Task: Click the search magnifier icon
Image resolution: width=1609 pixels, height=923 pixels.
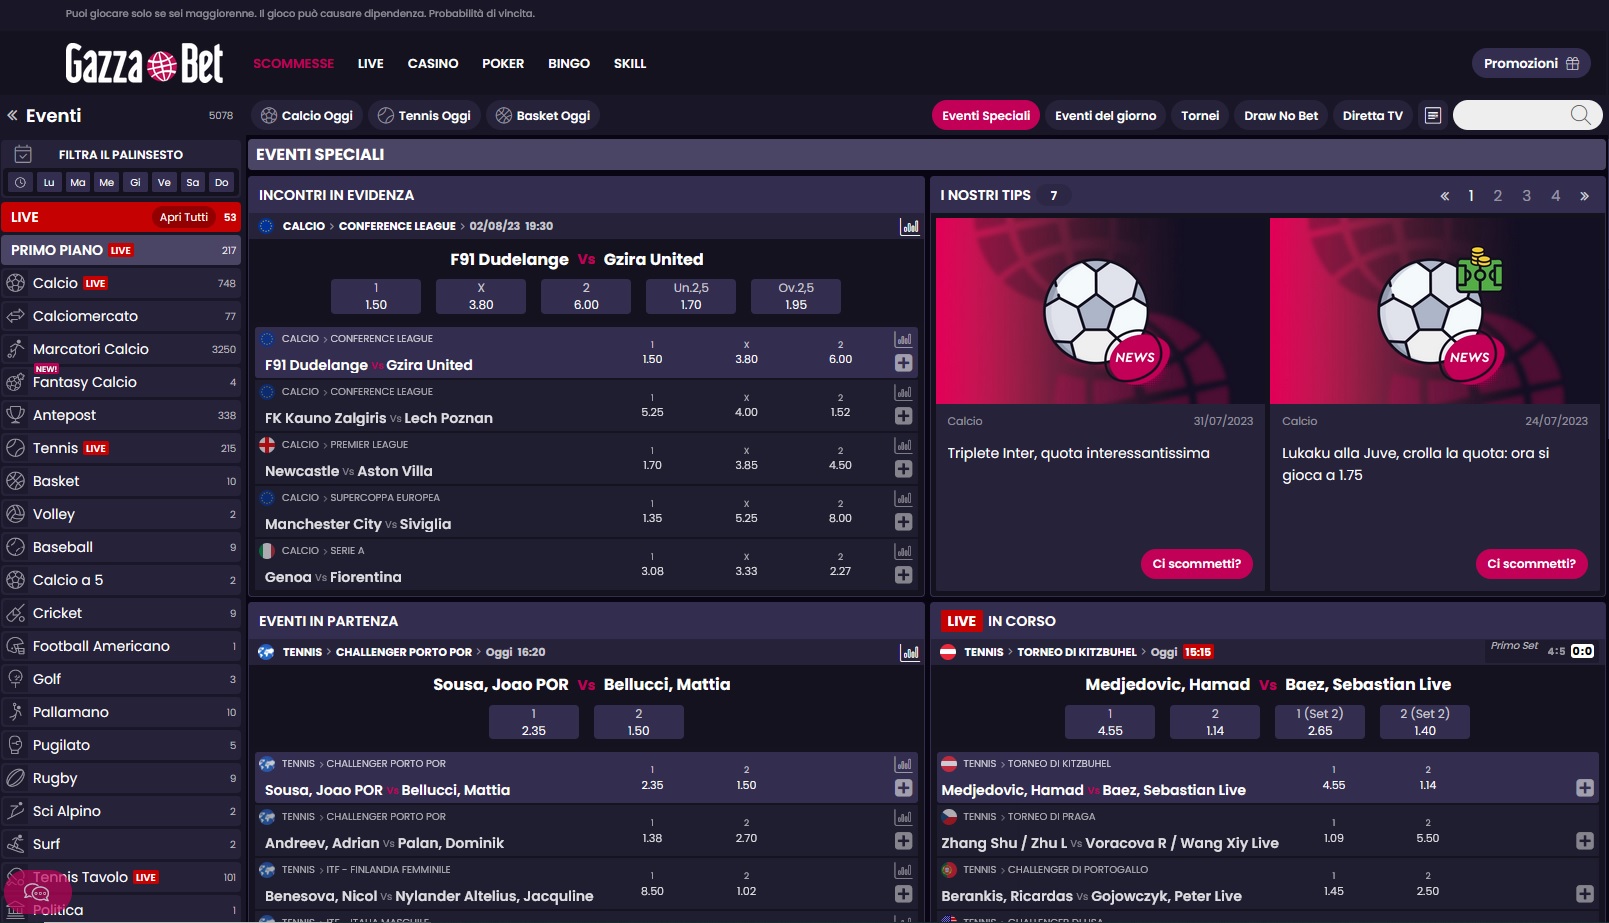Action: point(1580,115)
